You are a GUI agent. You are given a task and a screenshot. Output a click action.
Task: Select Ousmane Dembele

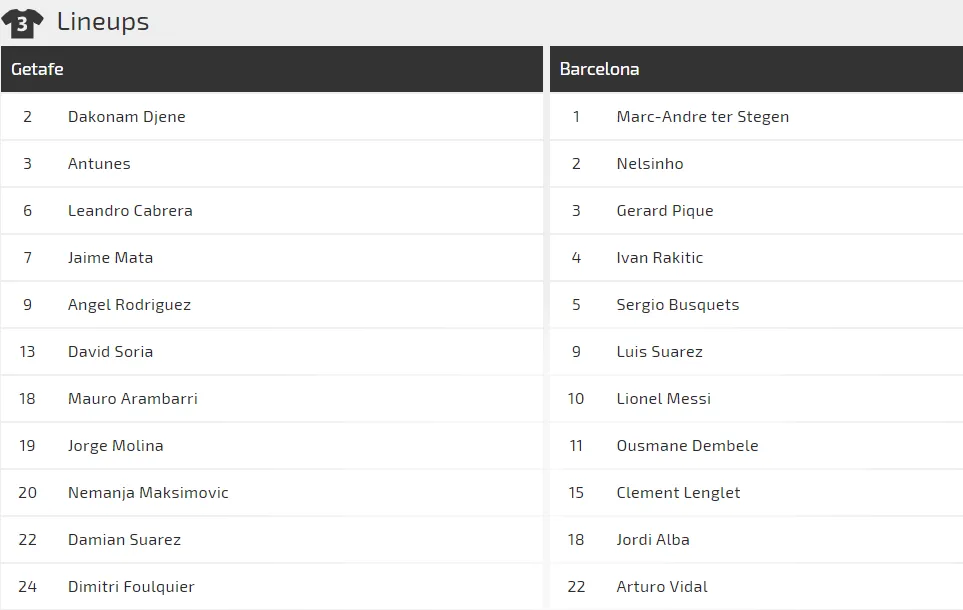click(x=687, y=446)
